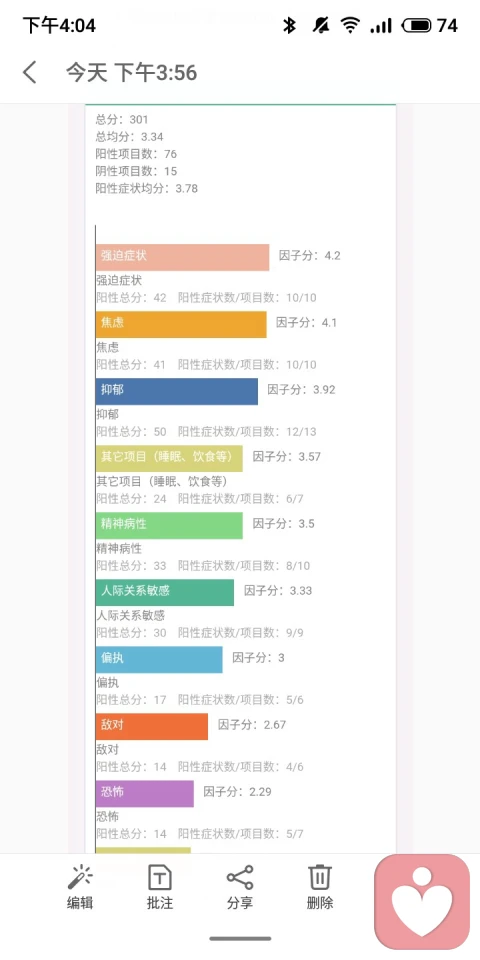This screenshot has height=960, width=480.
Task: Select the orange 焦虑 bar
Action: coord(181,324)
